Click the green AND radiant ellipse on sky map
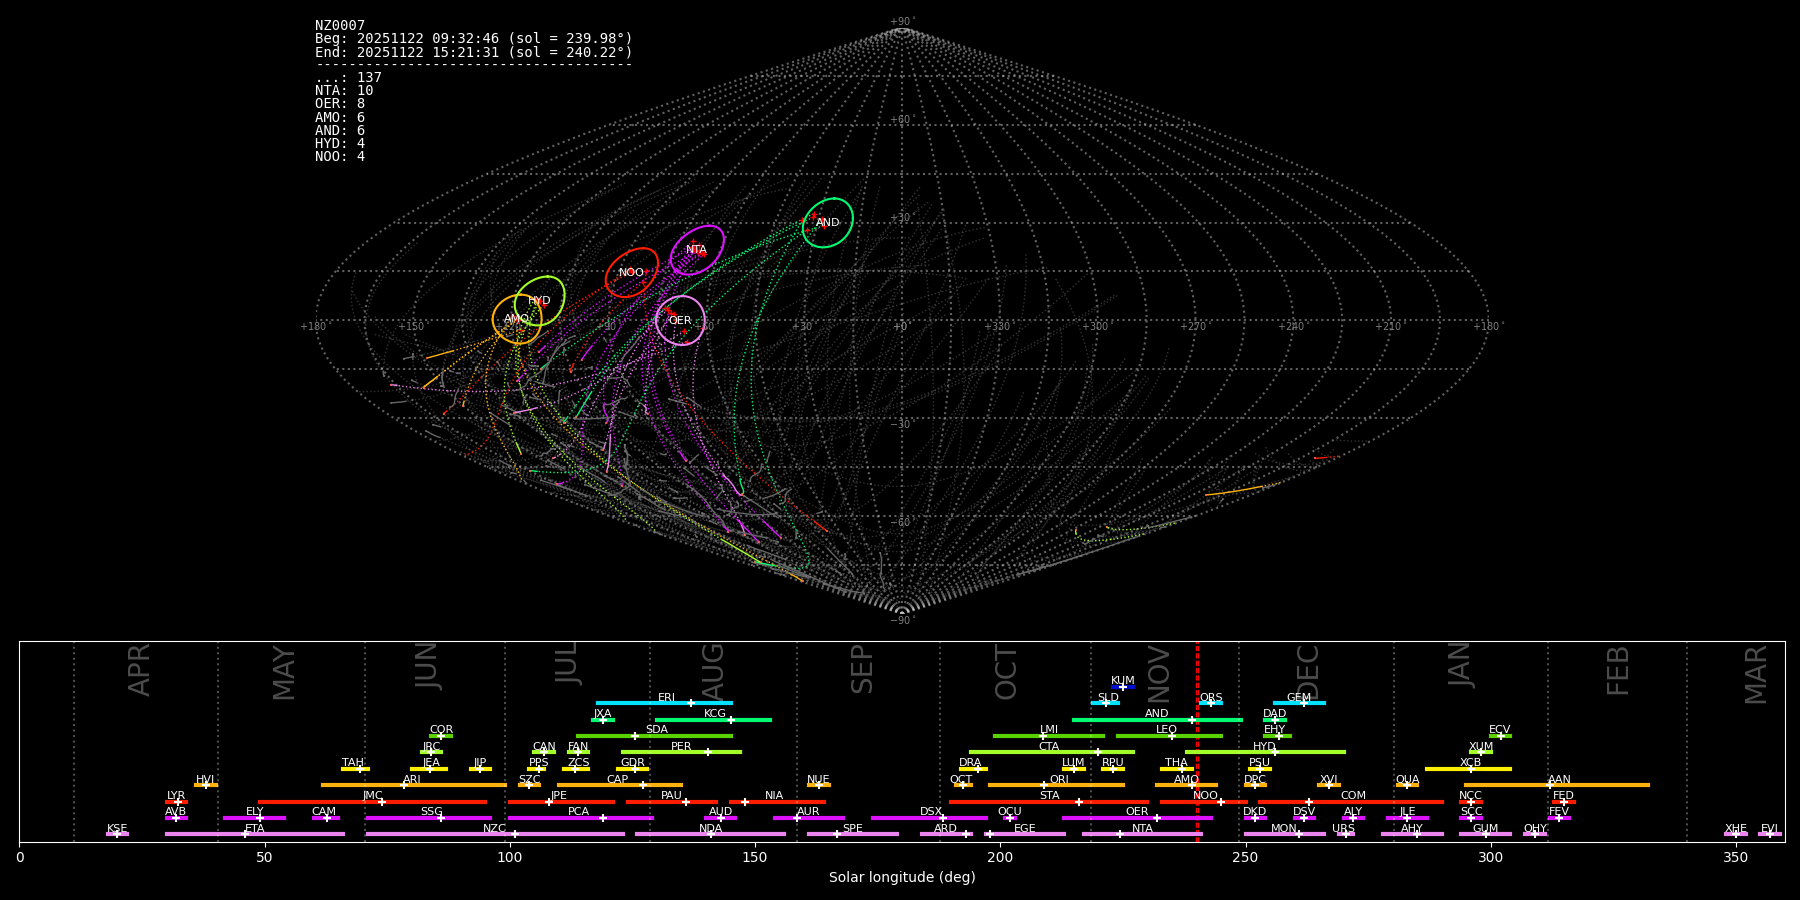 [x=828, y=223]
